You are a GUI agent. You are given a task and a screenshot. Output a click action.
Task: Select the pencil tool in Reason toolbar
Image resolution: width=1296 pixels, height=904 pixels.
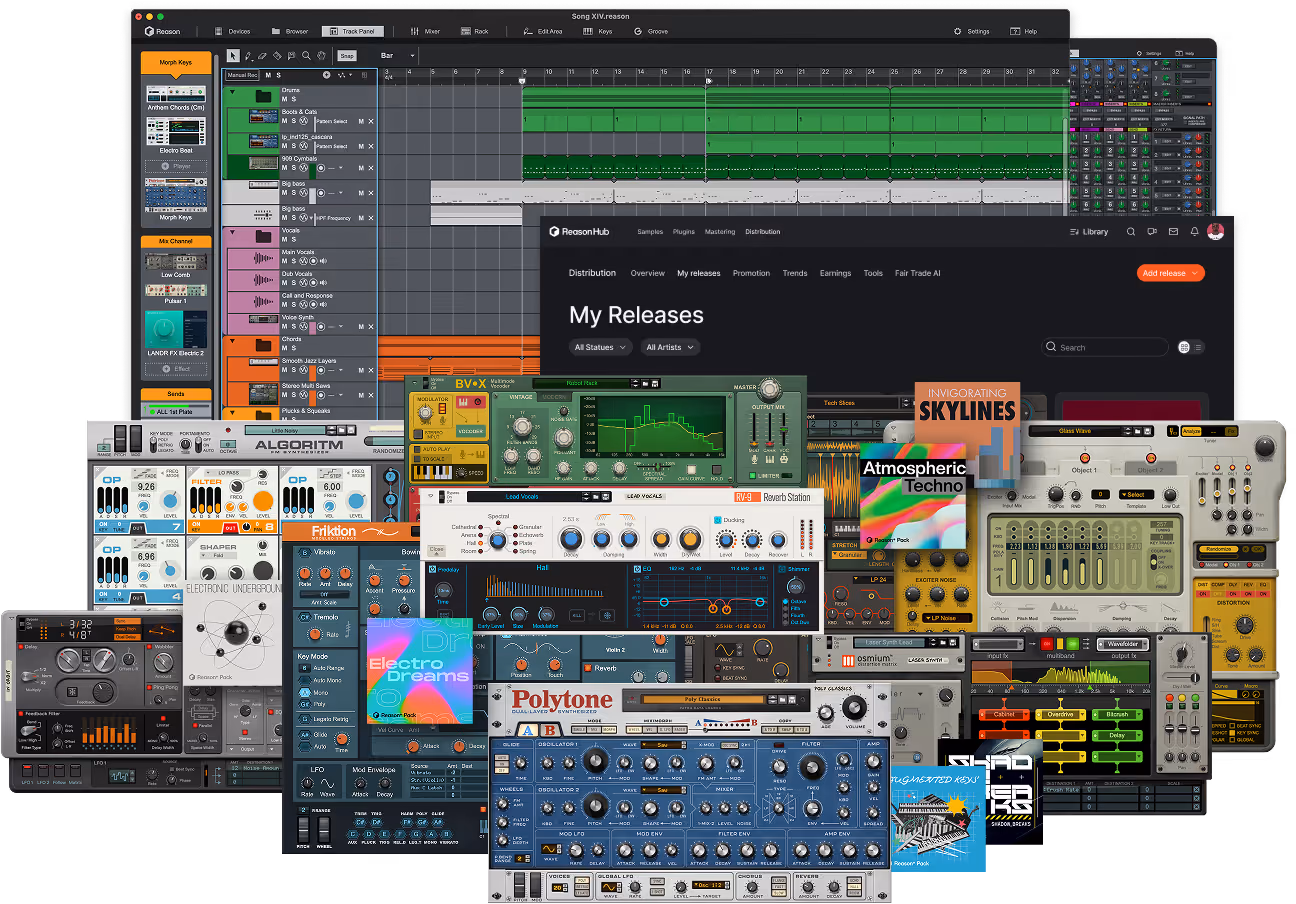click(x=248, y=56)
